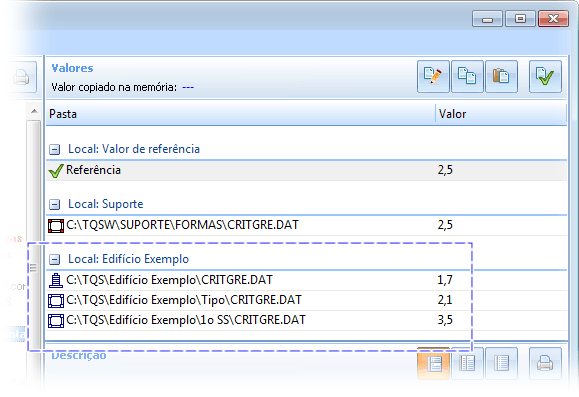Click green checkmark icon beside Referência

[x=56, y=171]
